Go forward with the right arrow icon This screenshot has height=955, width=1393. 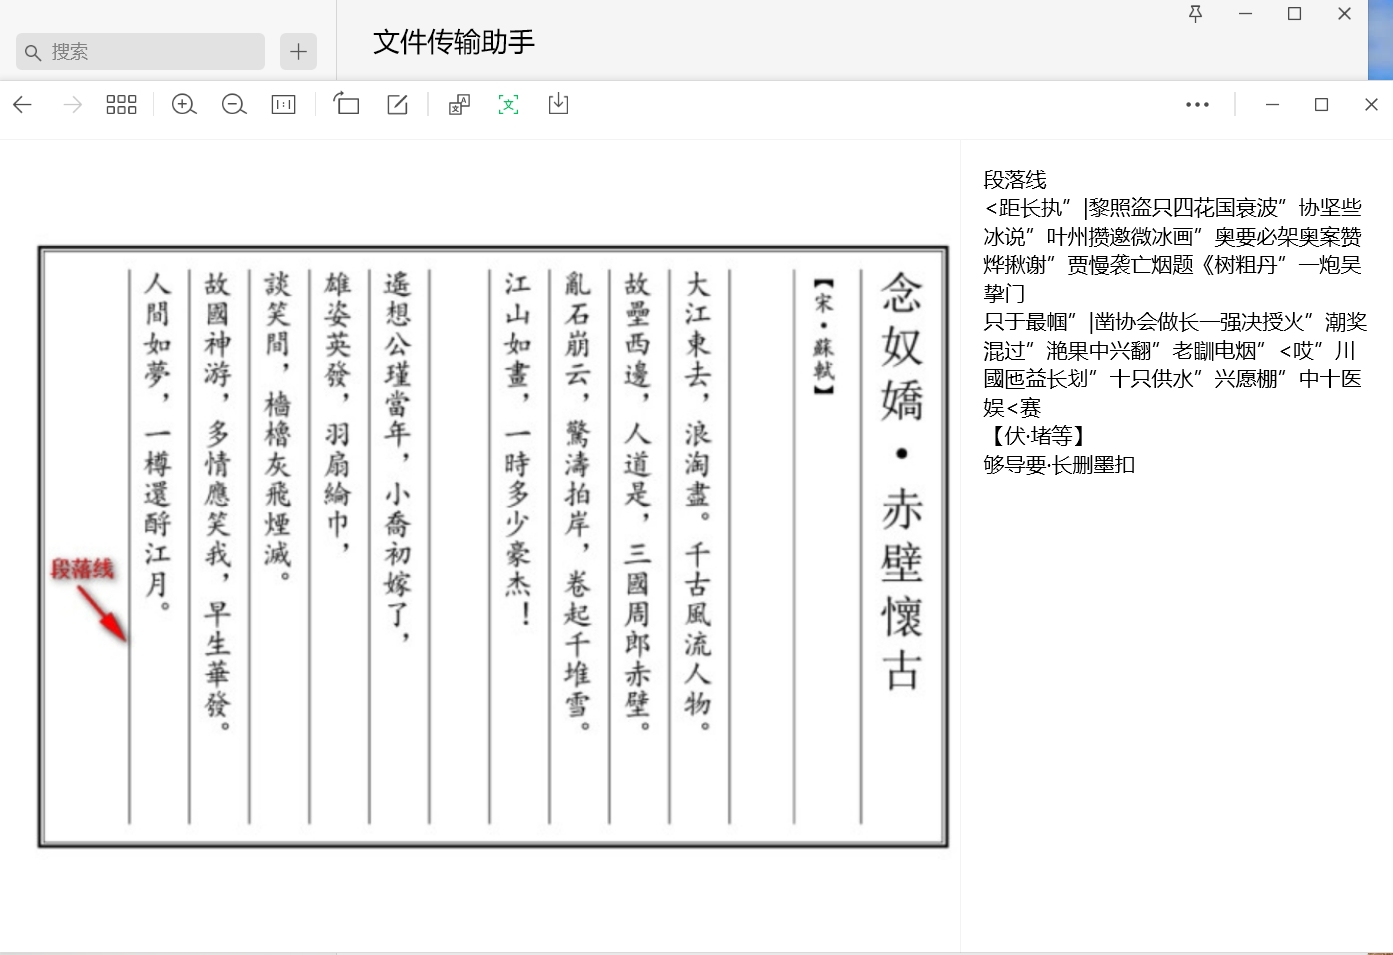coord(72,105)
